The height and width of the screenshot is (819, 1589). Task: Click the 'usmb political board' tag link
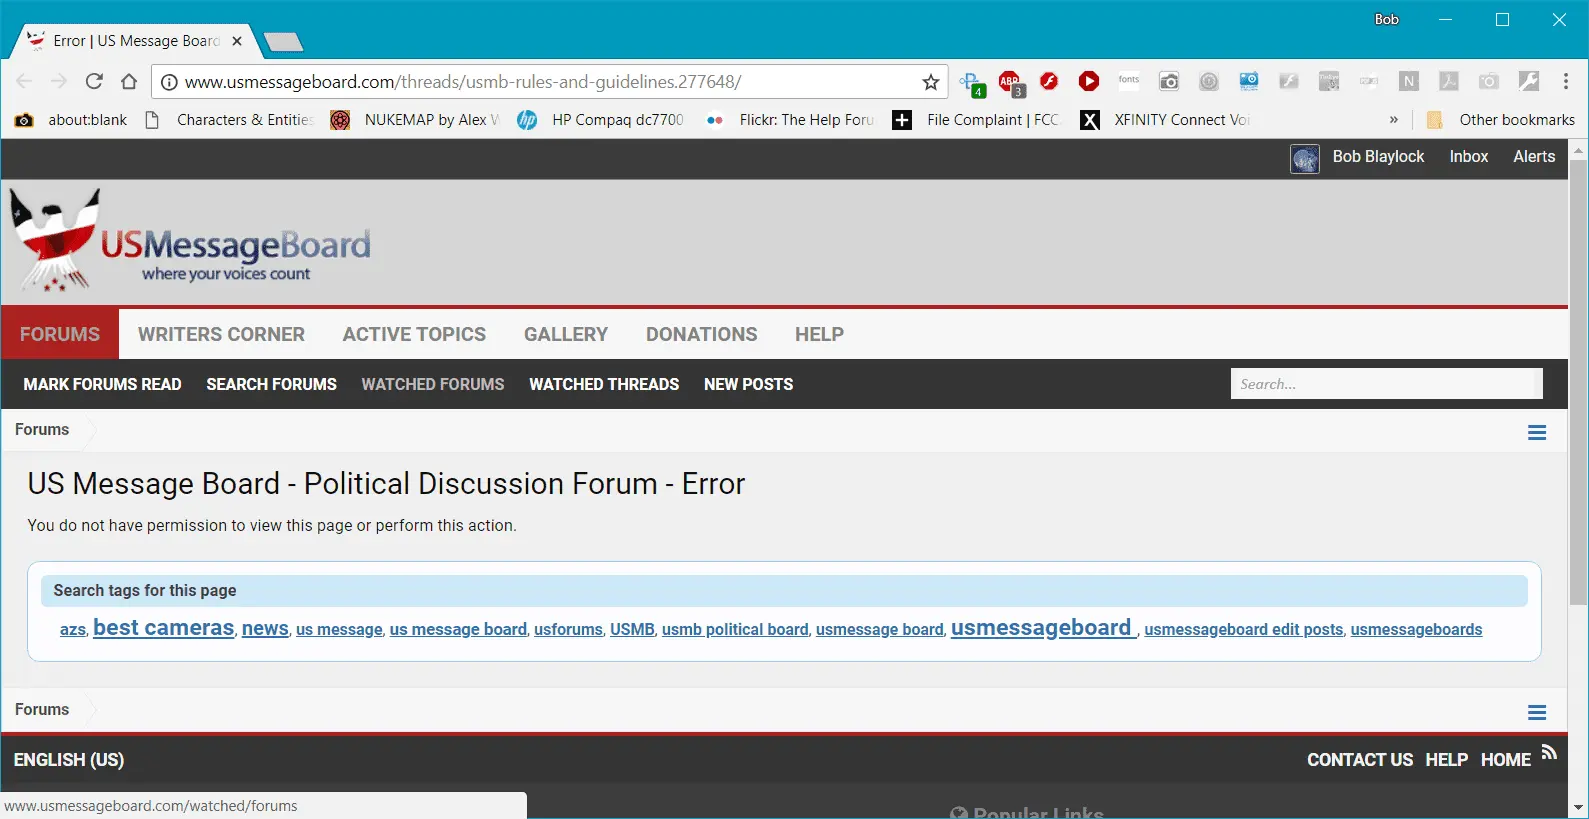pos(735,629)
